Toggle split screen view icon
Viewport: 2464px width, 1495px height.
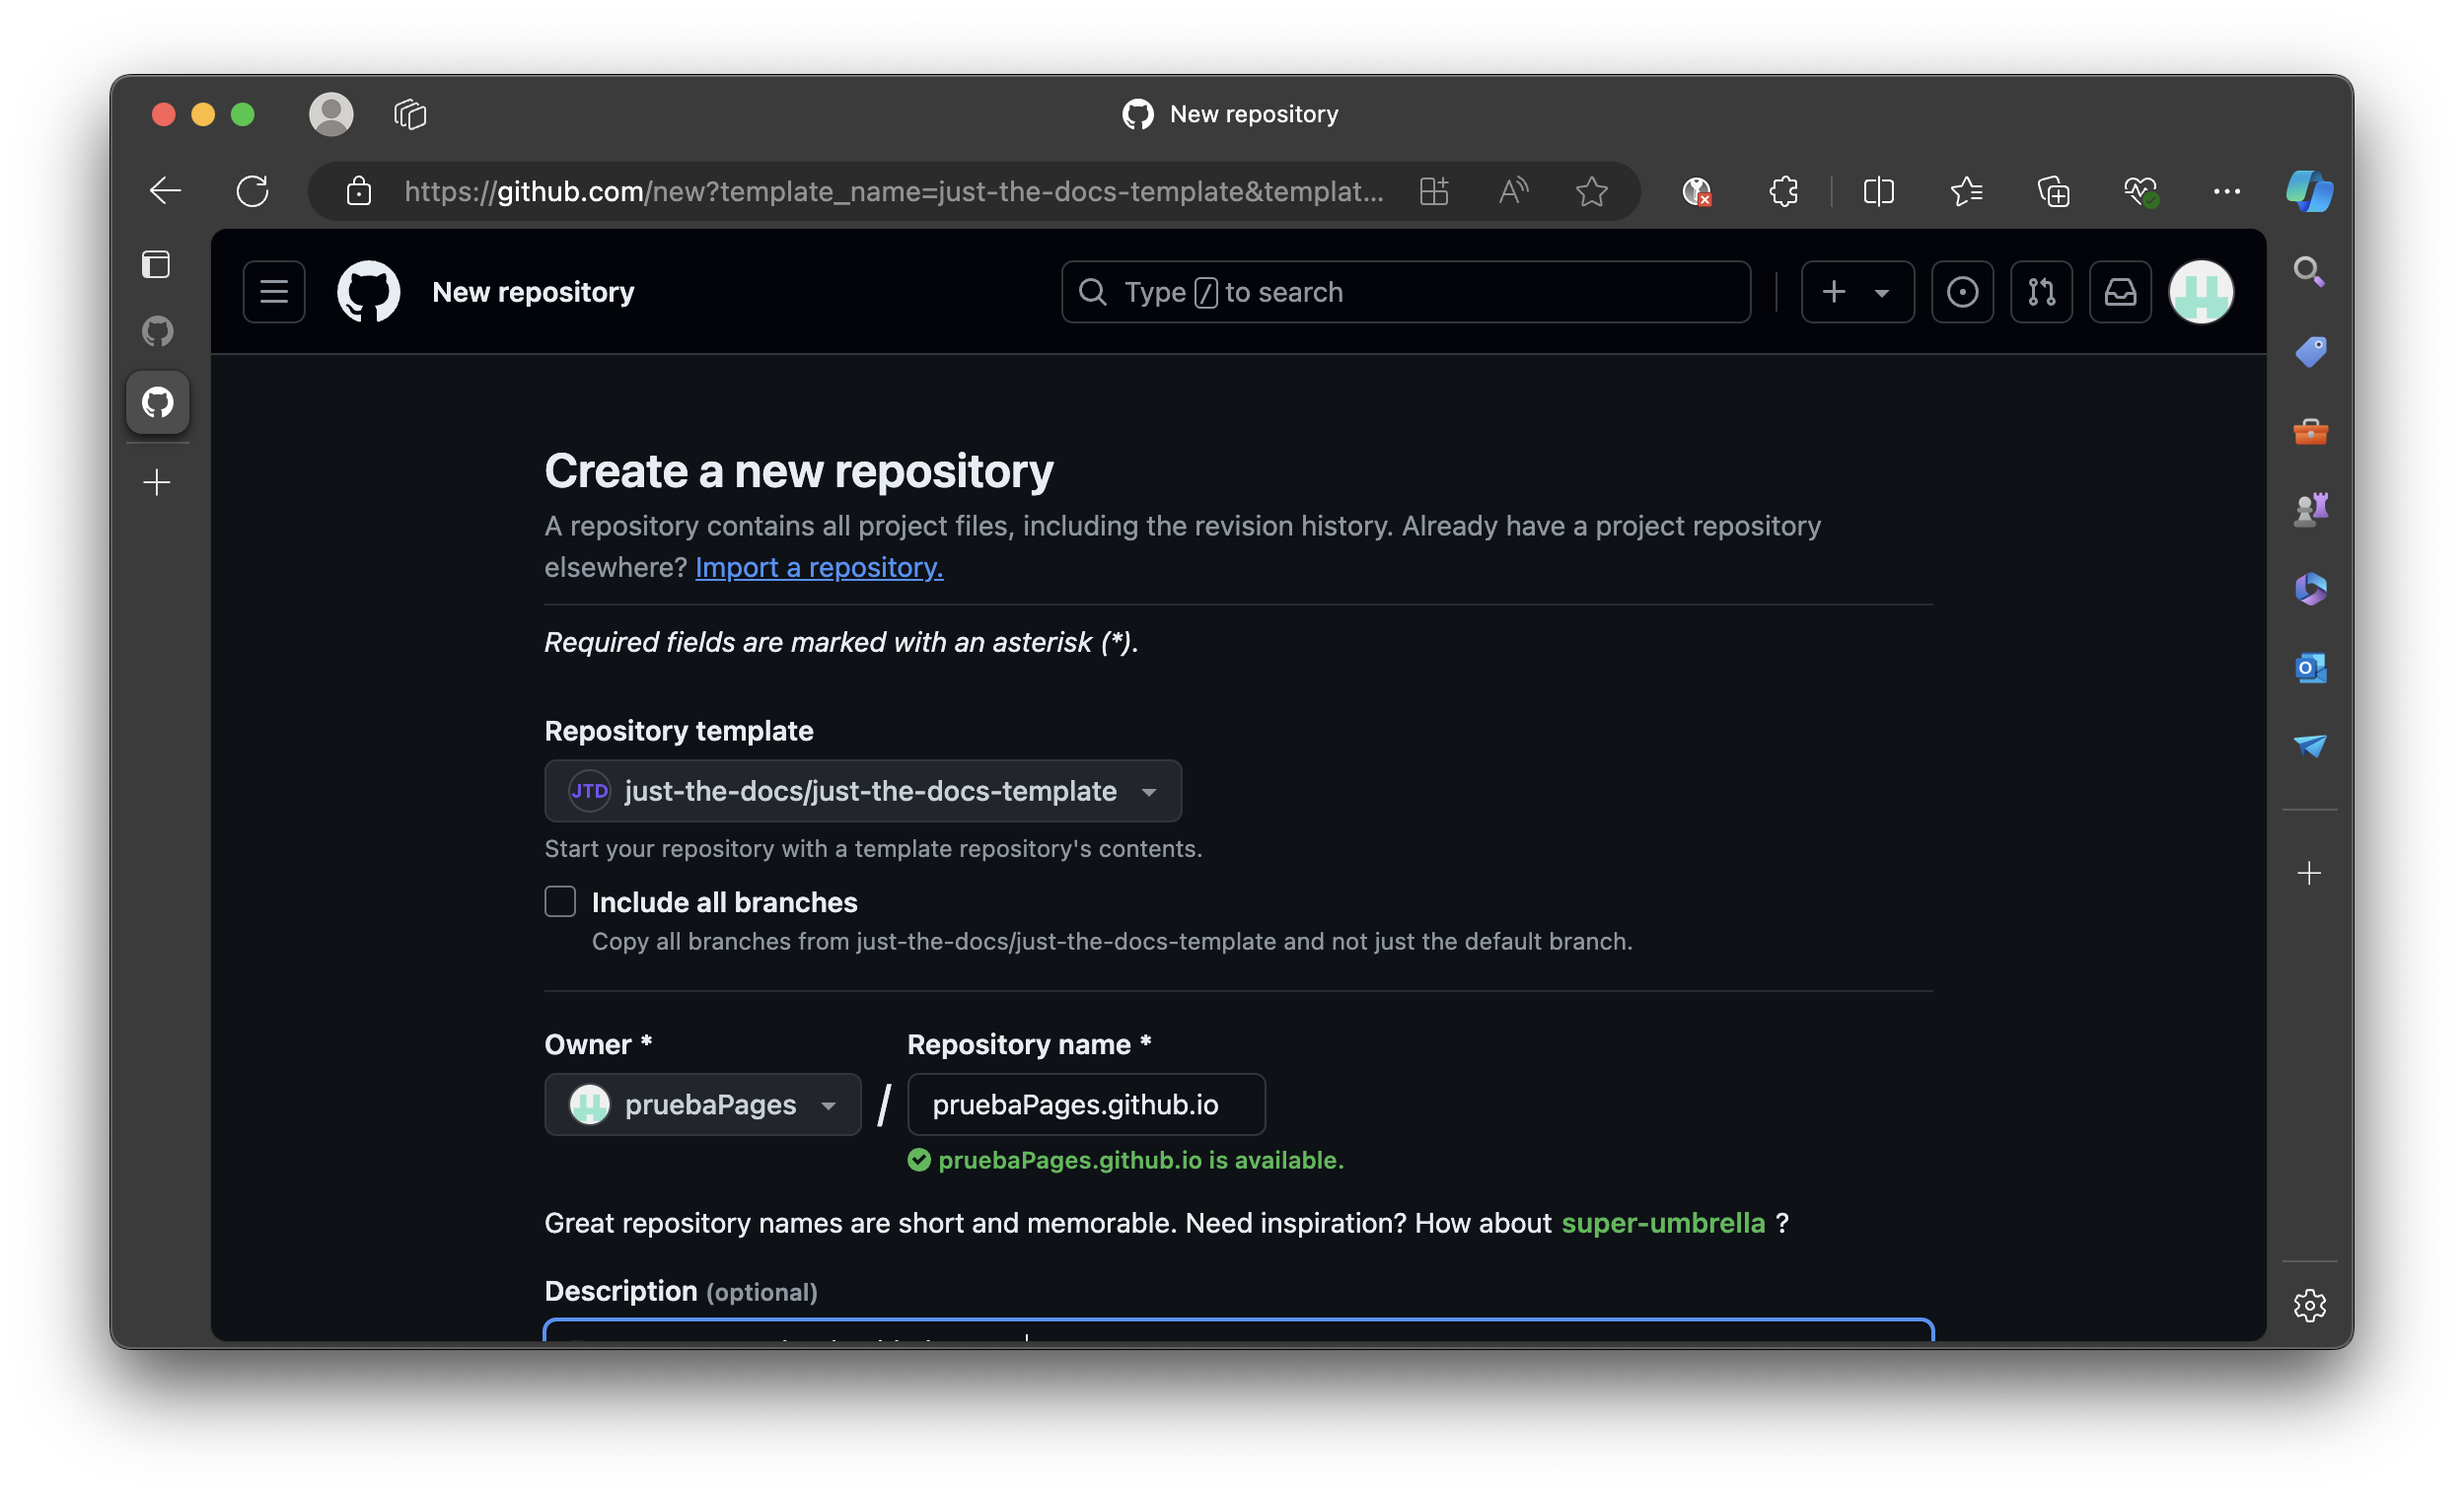click(x=1879, y=191)
